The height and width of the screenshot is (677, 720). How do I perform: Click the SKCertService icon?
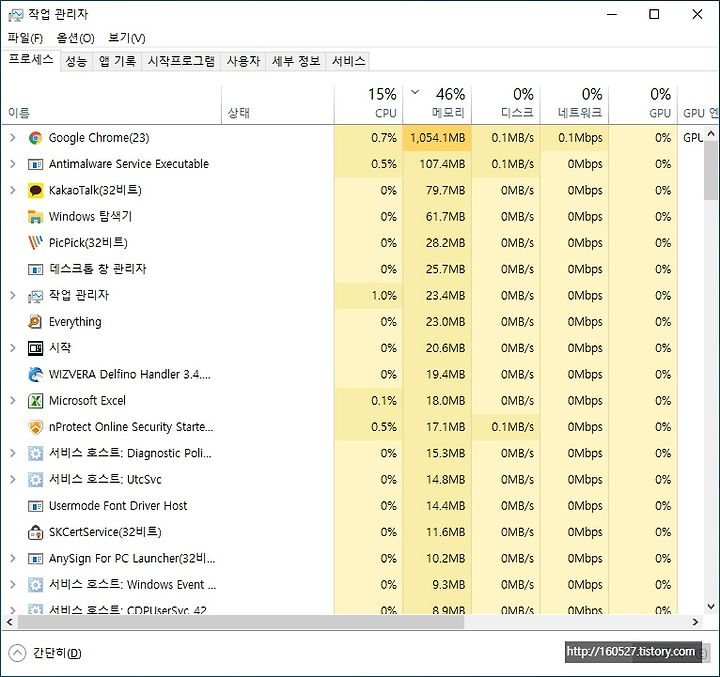click(x=35, y=532)
